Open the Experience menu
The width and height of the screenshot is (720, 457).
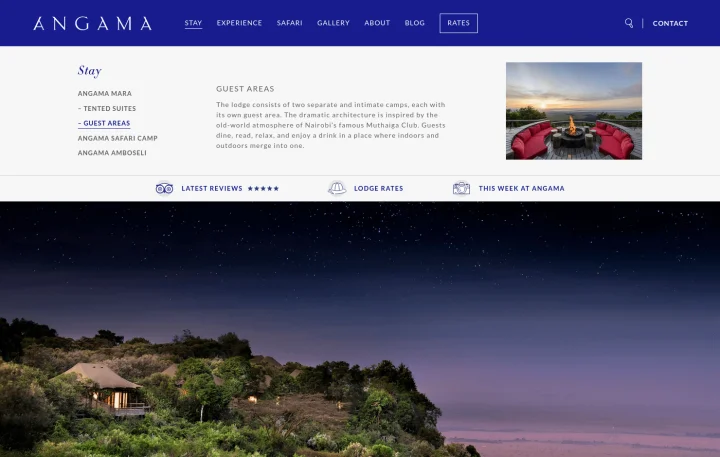pyautogui.click(x=239, y=23)
